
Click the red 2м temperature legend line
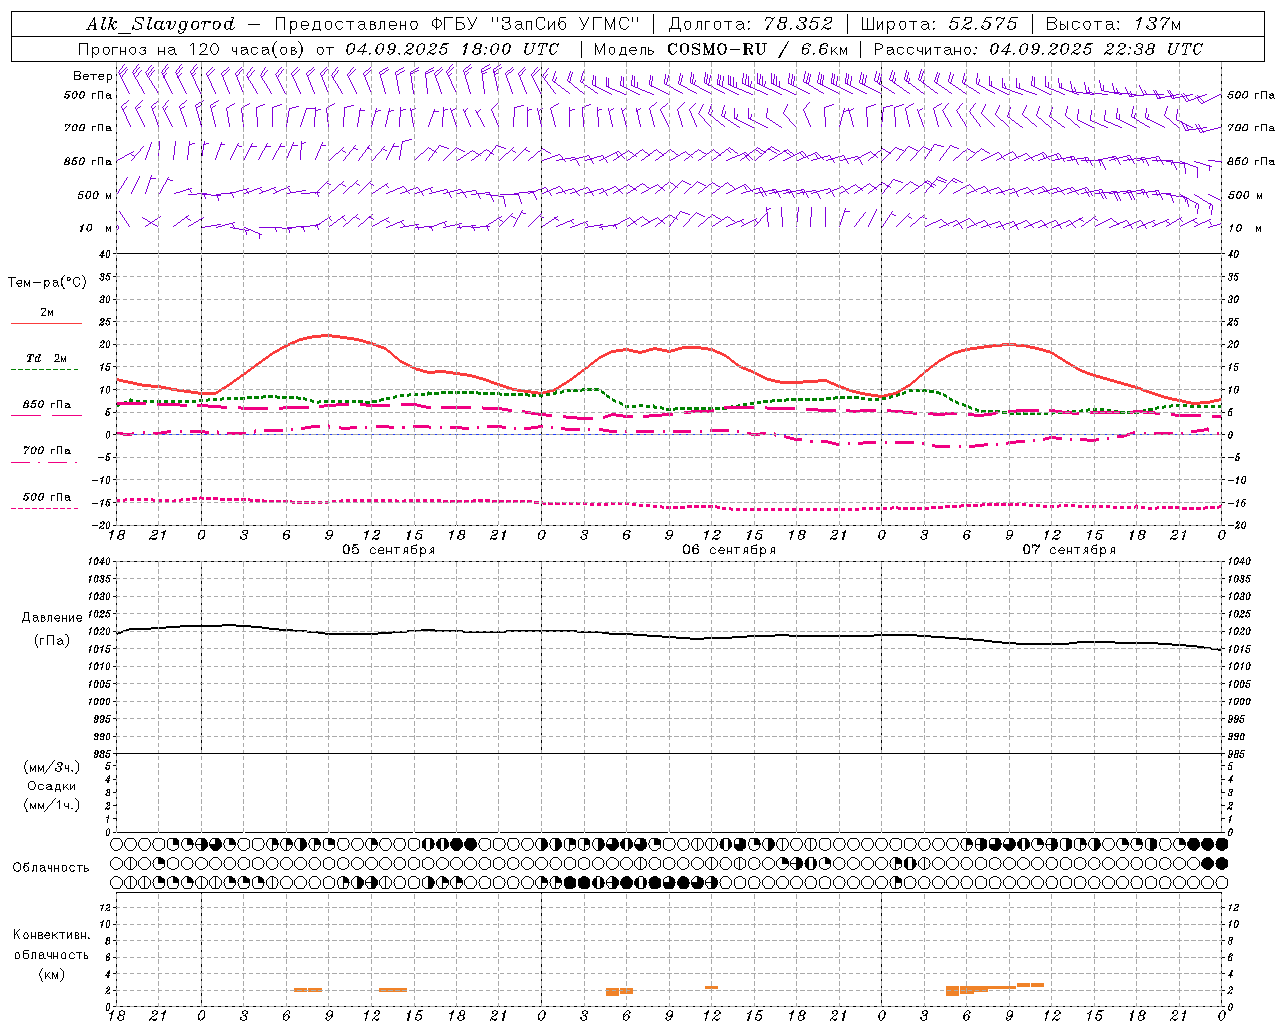[x=46, y=324]
